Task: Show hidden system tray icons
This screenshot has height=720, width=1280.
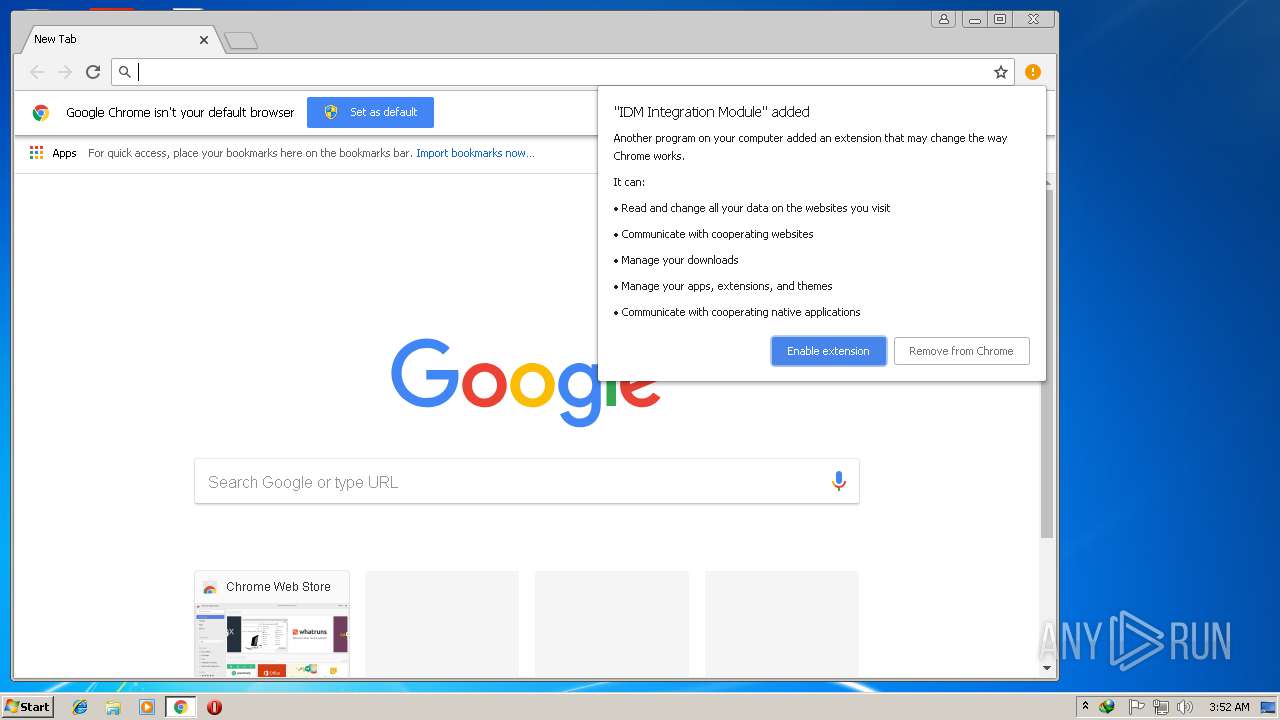Action: click(x=1085, y=707)
